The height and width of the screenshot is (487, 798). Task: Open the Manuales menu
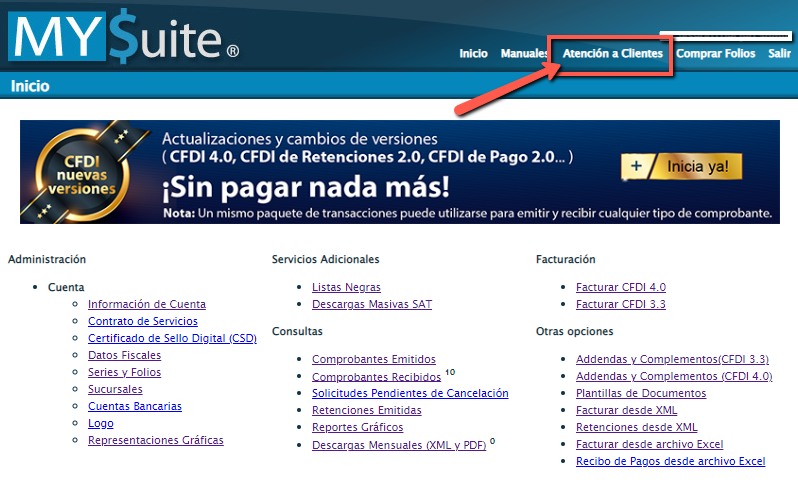pos(524,53)
